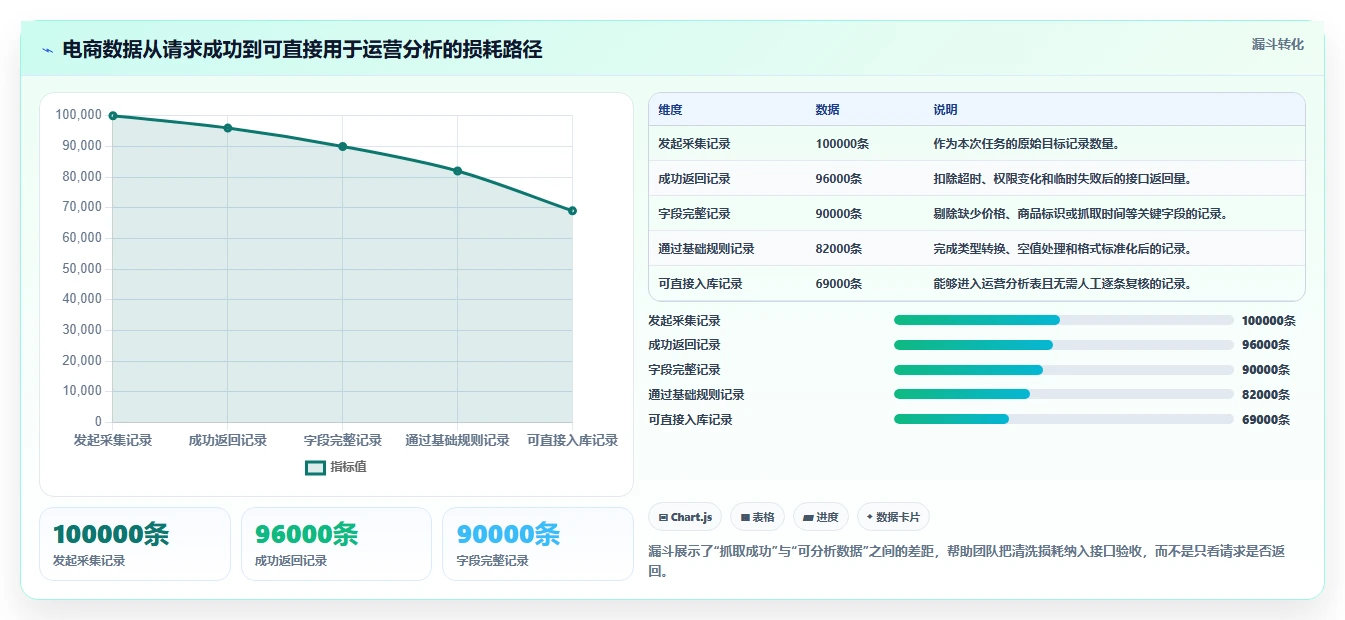Click the 进度 tag chip

[820, 517]
